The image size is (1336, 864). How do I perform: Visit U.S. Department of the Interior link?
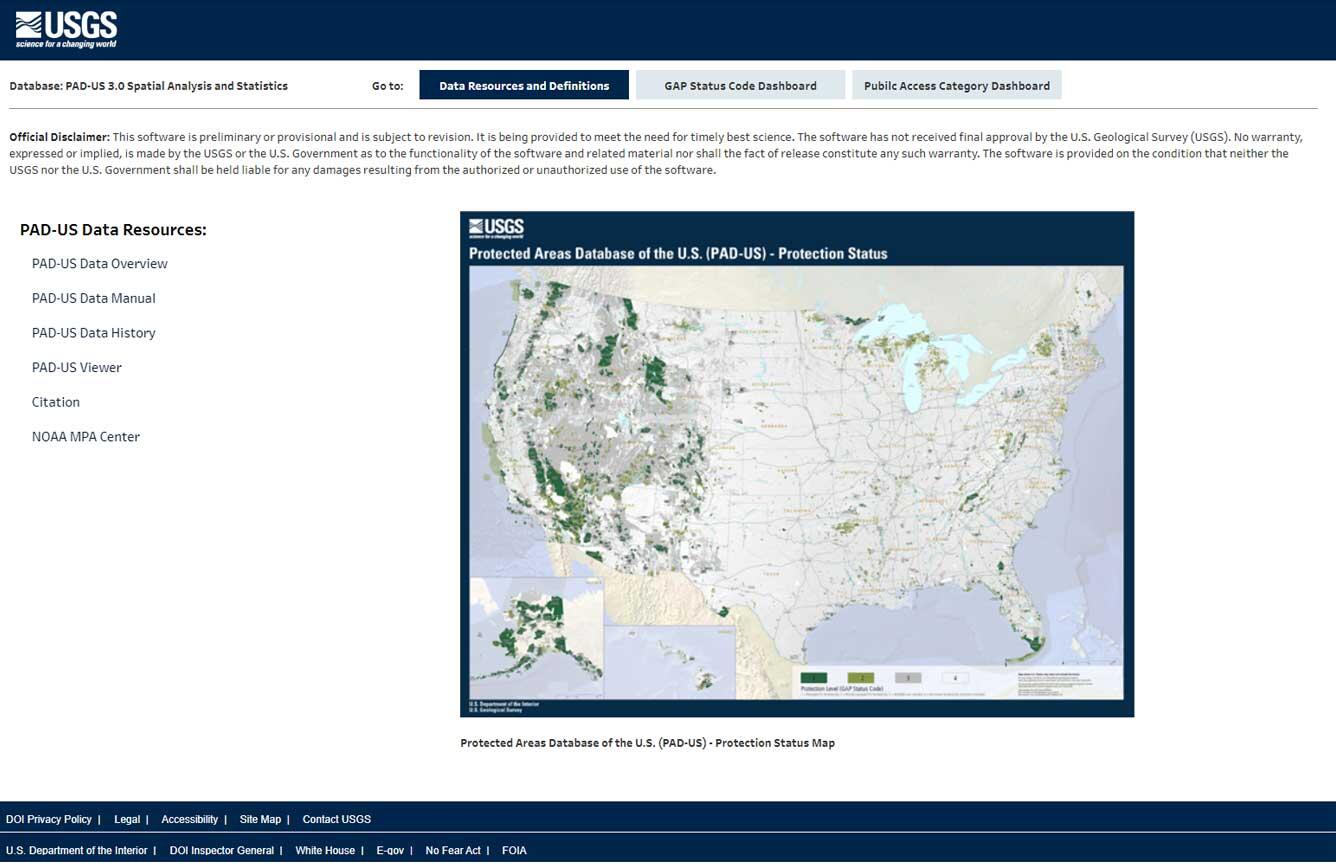point(77,850)
